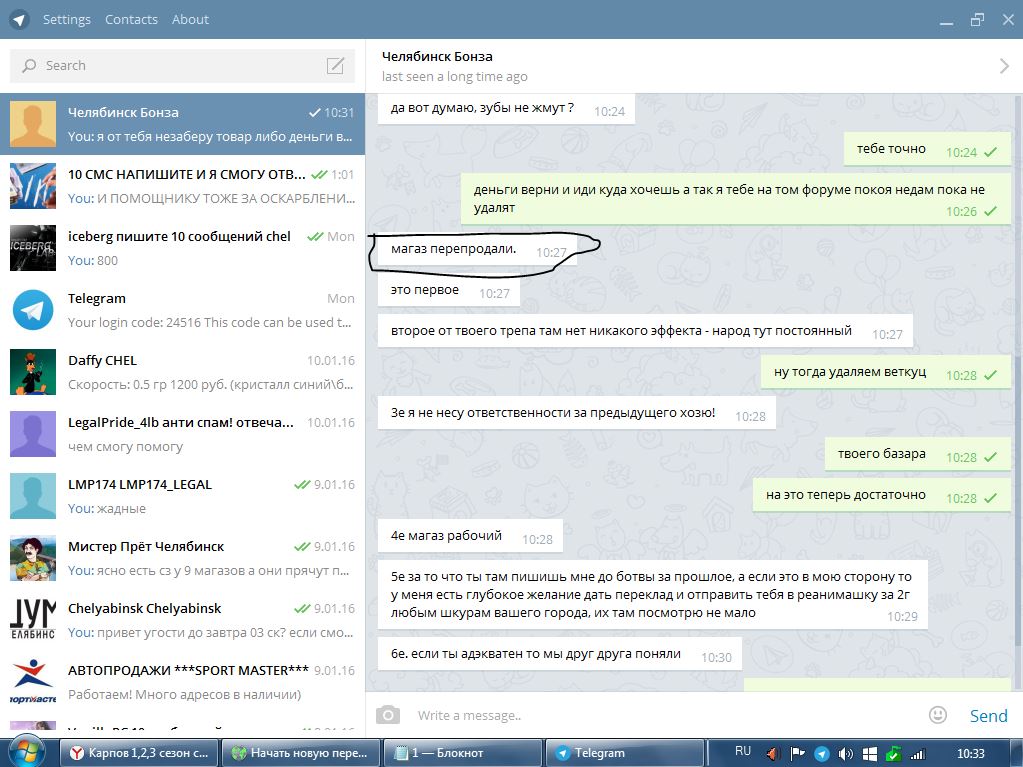Open the emoji smiley picker

(x=938, y=715)
